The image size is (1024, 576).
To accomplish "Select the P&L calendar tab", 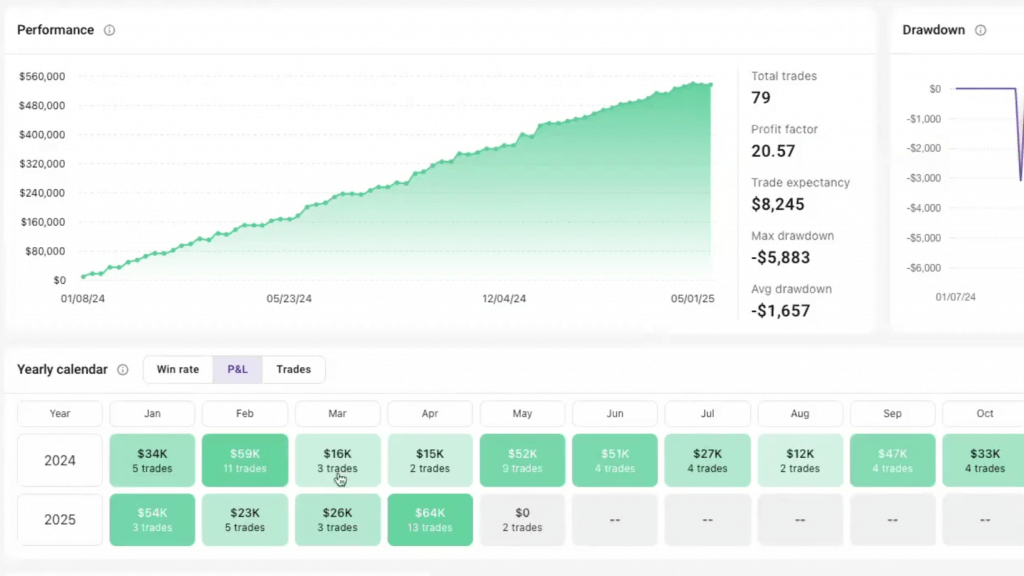I will click(237, 370).
